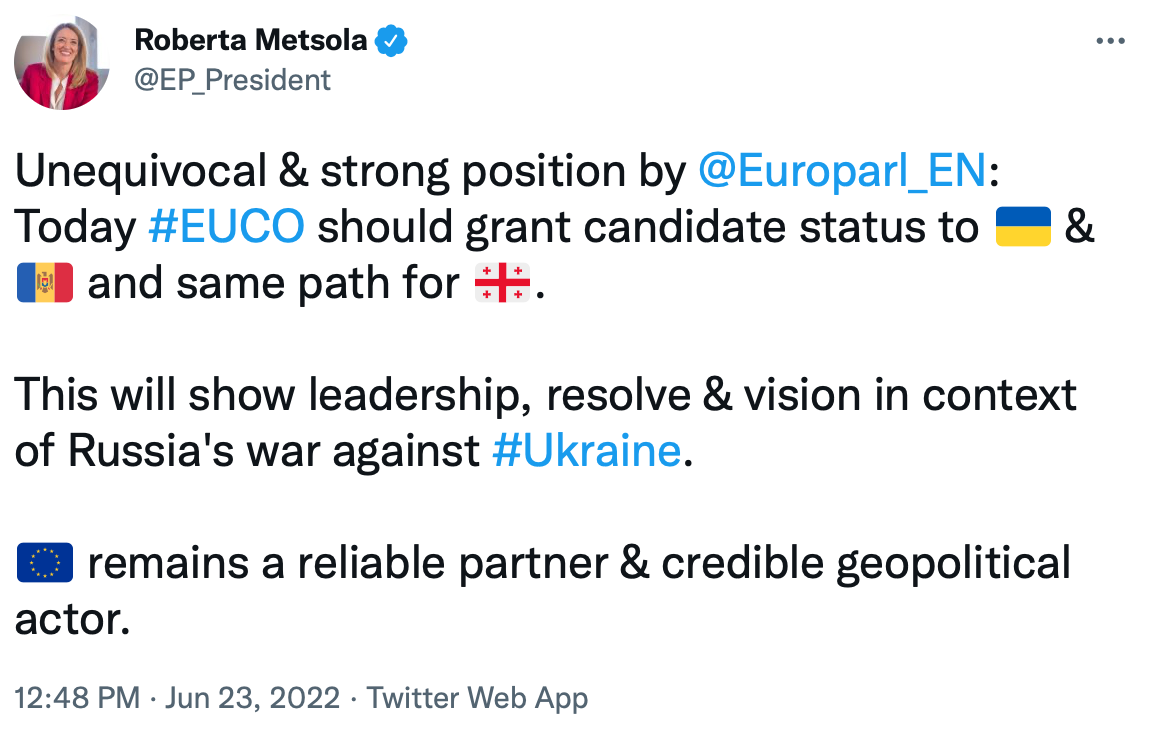Click the blue verified badge
Screen dimensions: 1152x748
391,41
